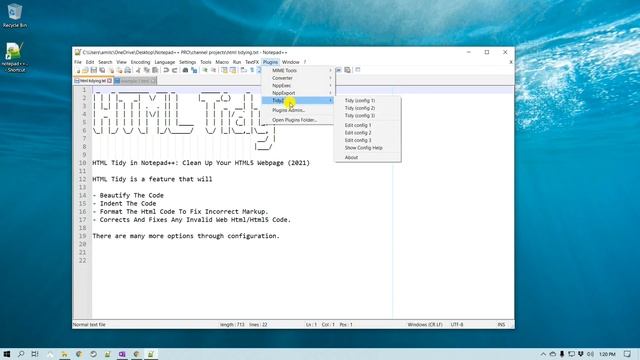Image resolution: width=640 pixels, height=360 pixels.
Task: Click the Windows (CR LF) status bar field
Action: (424, 324)
